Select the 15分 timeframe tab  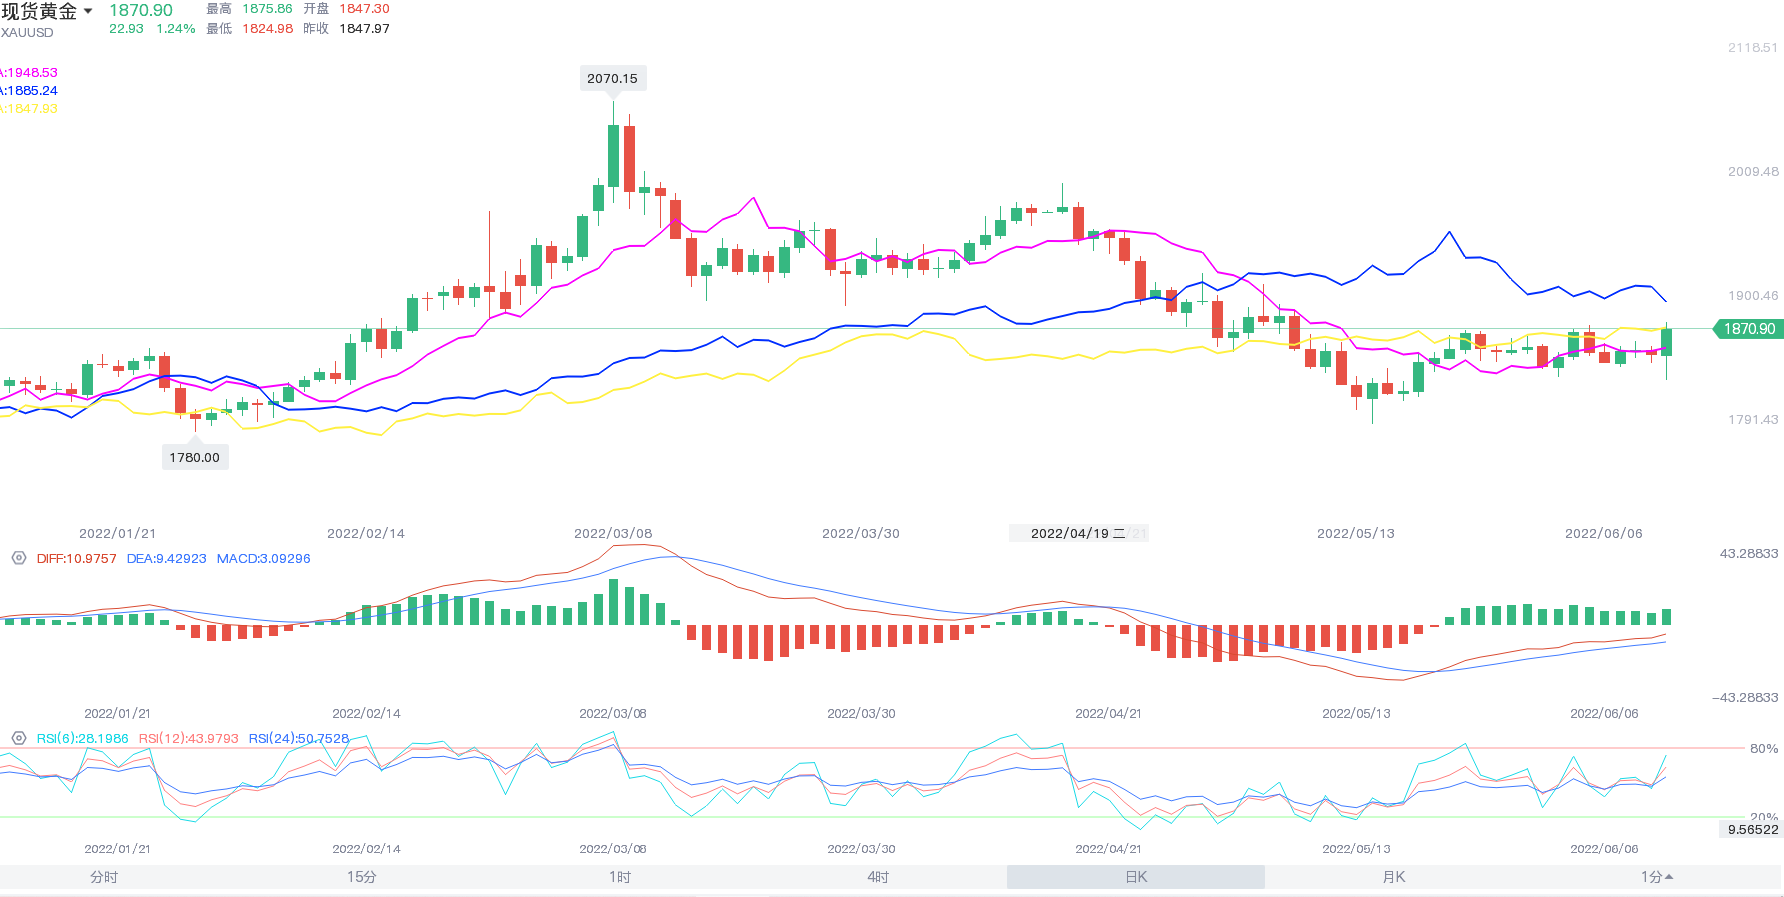pyautogui.click(x=362, y=877)
